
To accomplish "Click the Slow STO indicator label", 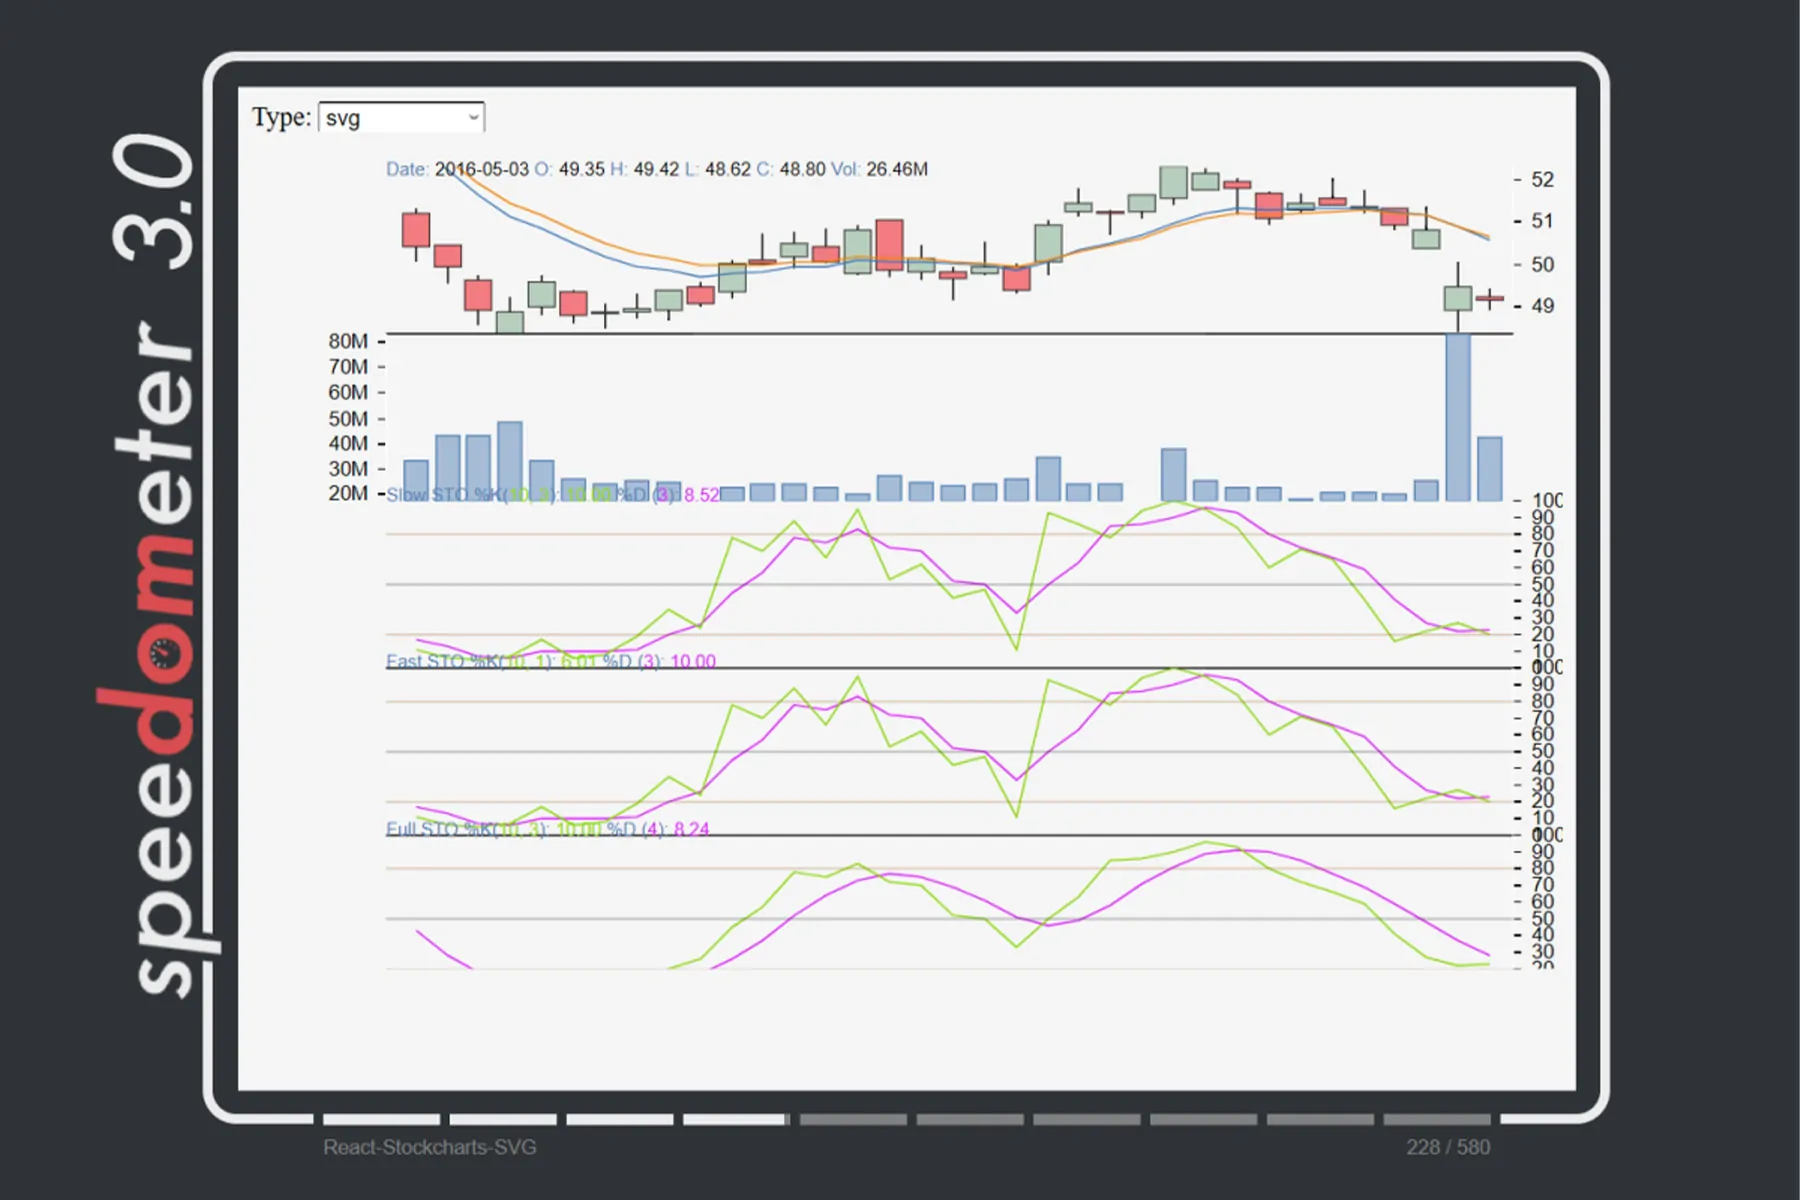I will pyautogui.click(x=553, y=495).
